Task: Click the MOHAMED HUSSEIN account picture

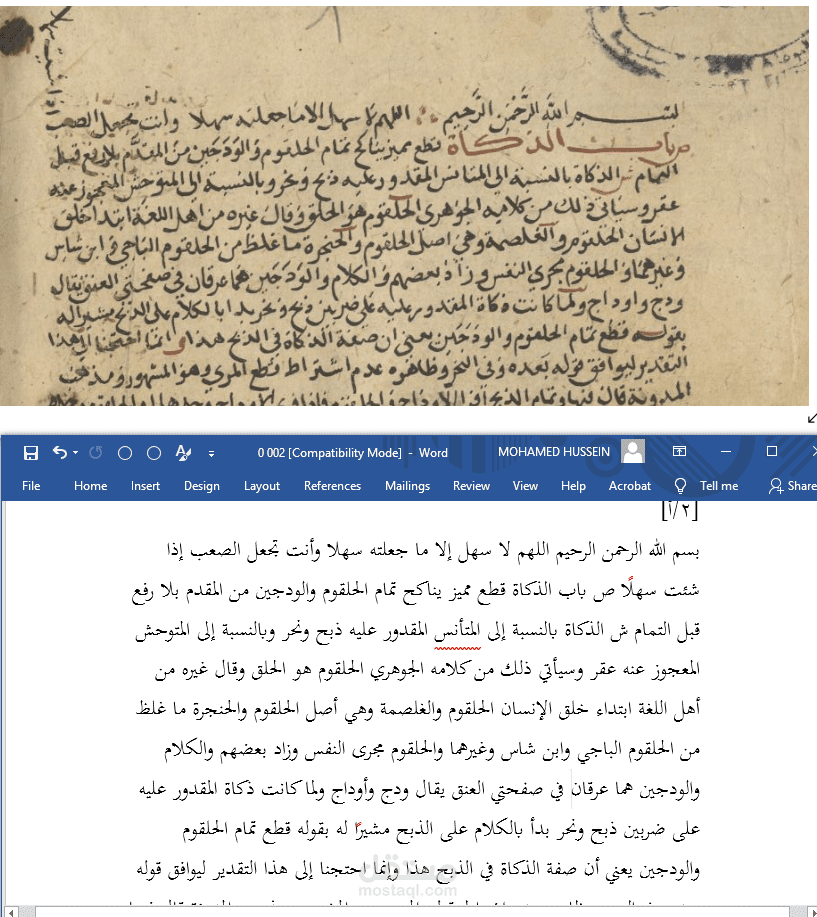Action: [x=632, y=451]
